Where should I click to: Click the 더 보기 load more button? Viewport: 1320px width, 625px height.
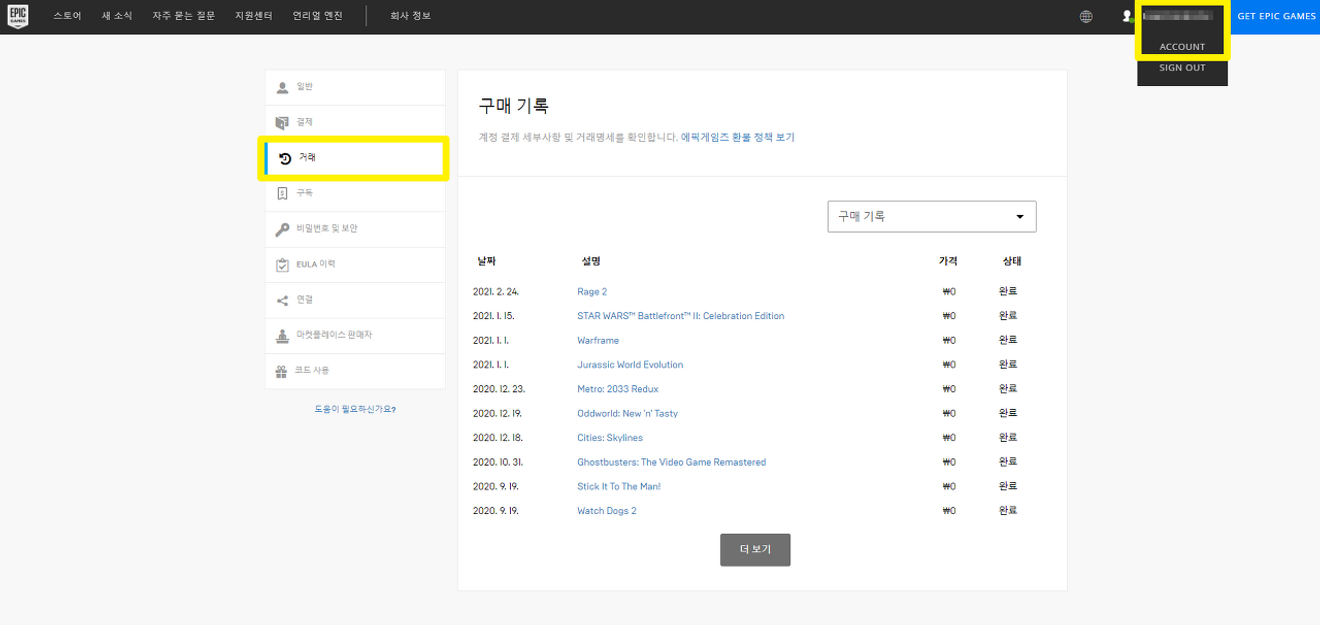(x=755, y=550)
